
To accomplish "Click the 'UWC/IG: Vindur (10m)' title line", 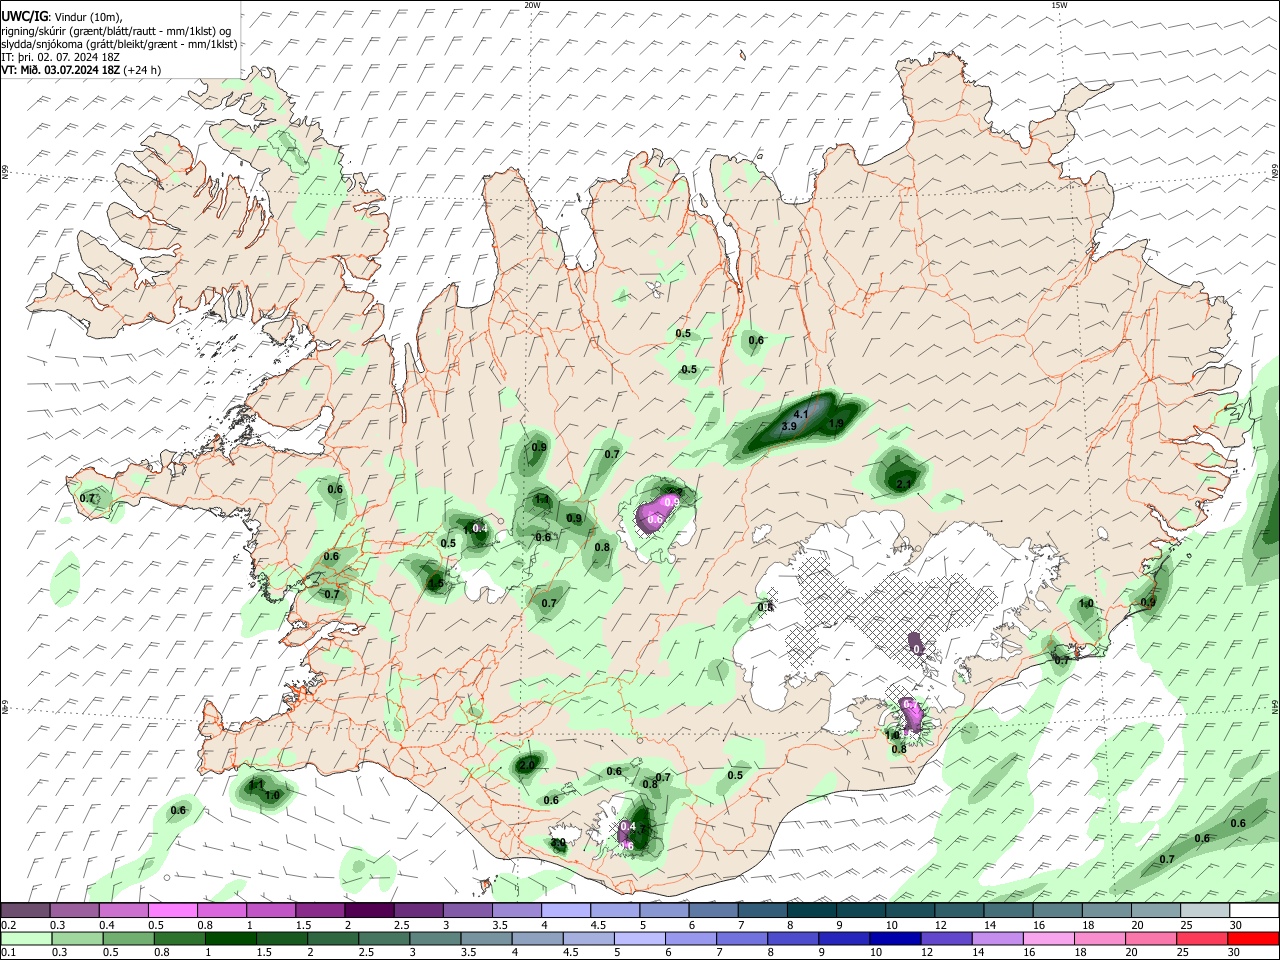I will click(x=63, y=17).
